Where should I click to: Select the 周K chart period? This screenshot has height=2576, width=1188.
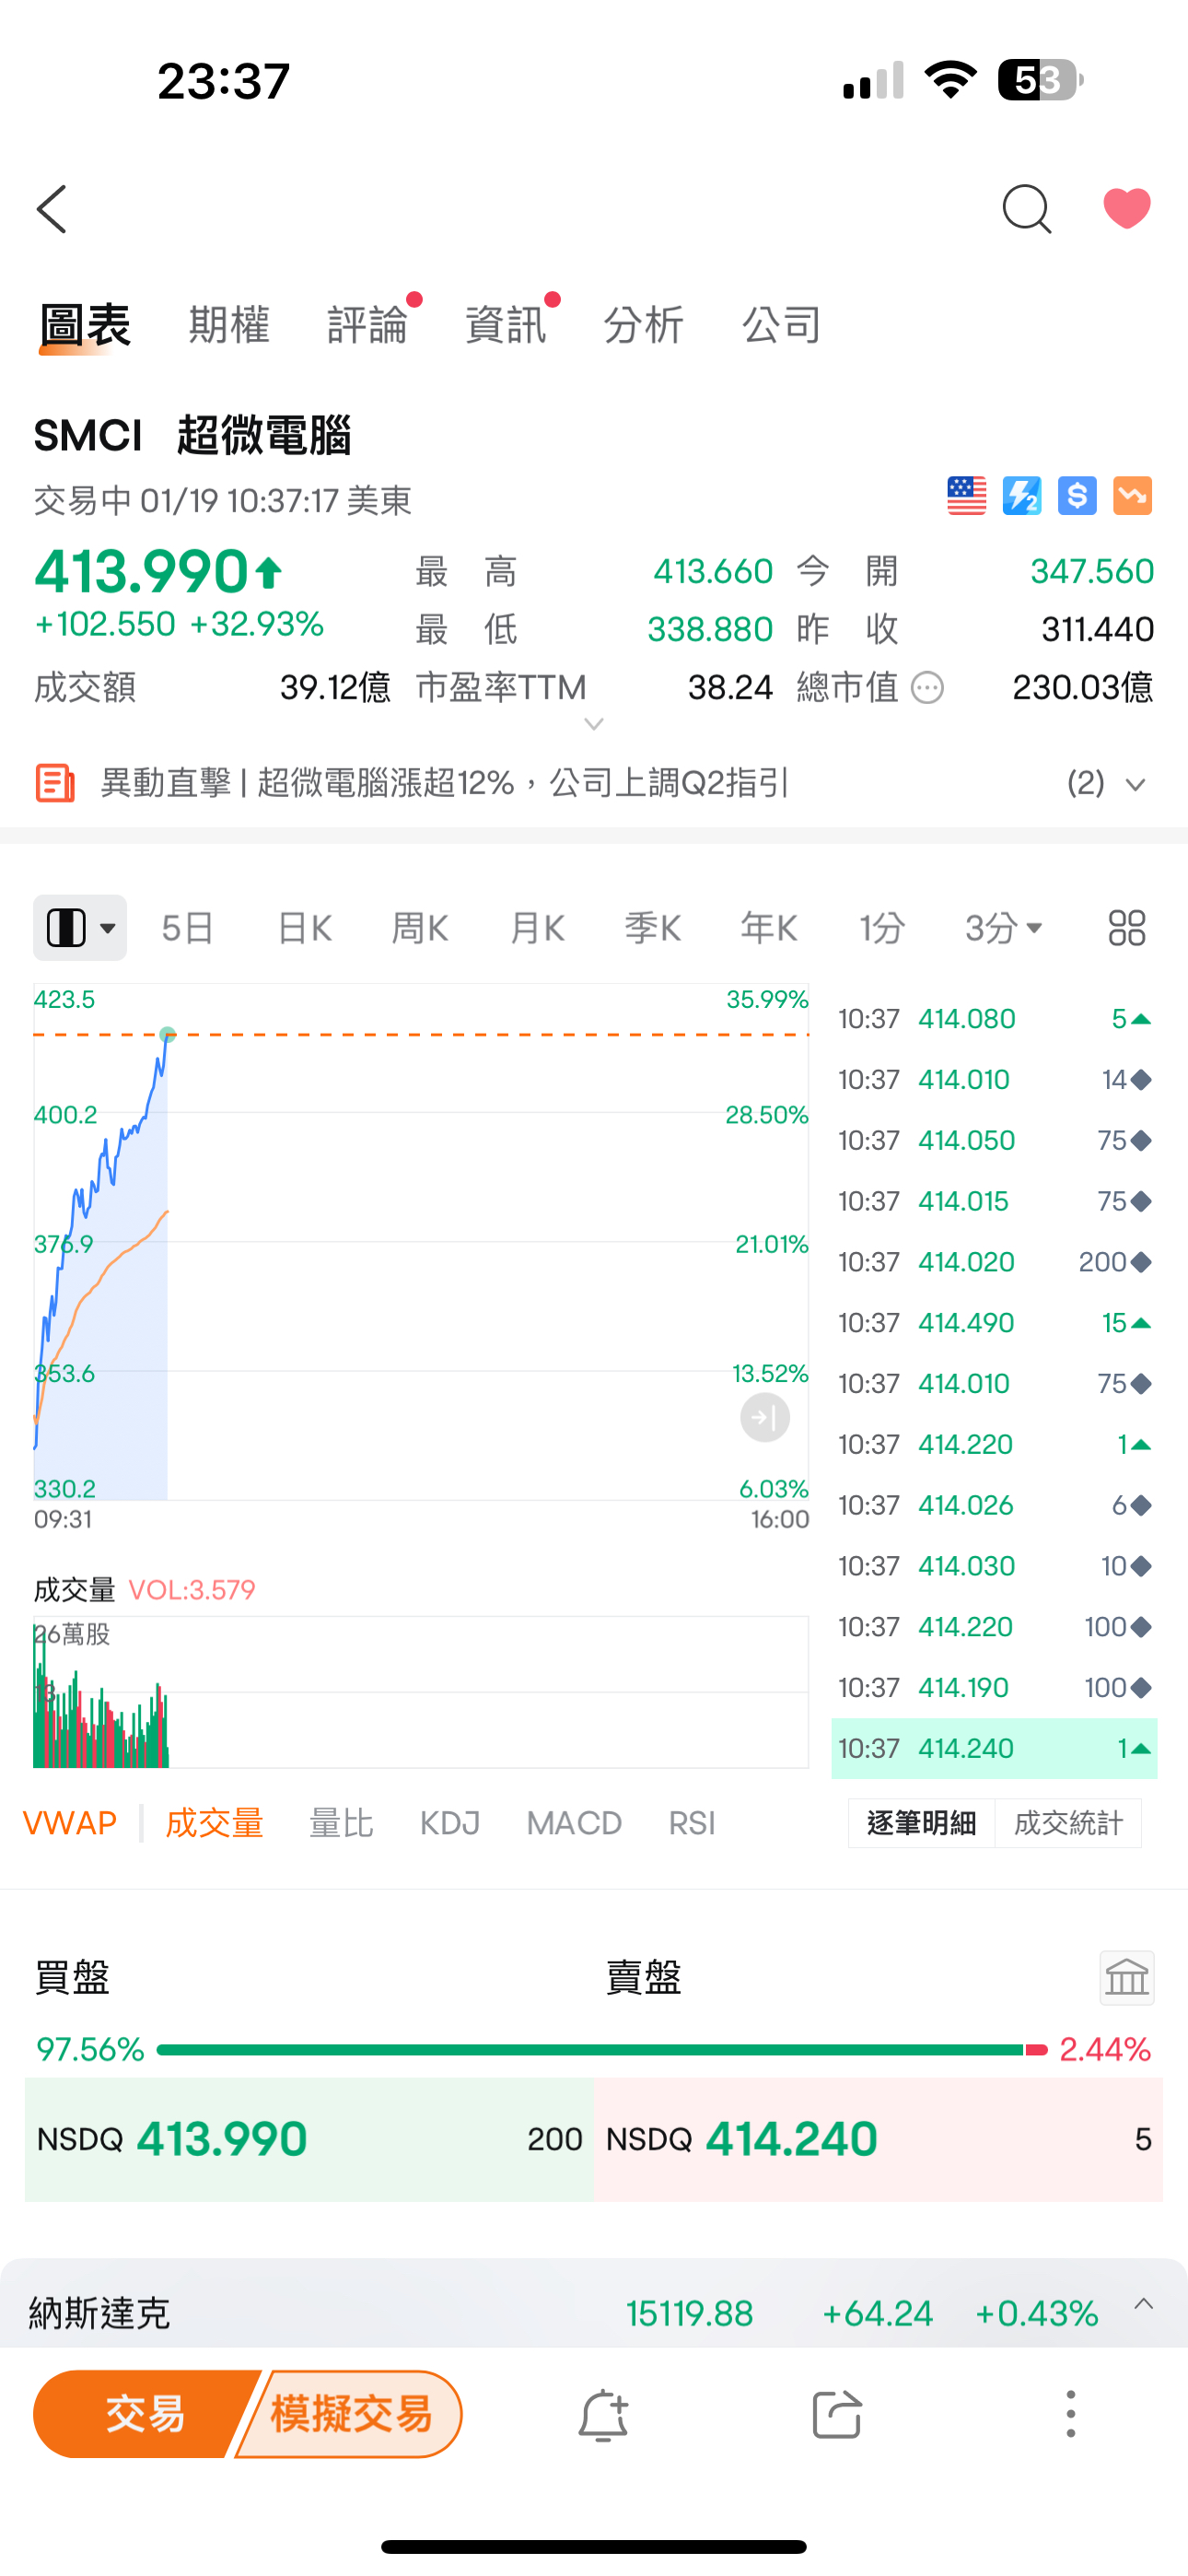click(420, 928)
